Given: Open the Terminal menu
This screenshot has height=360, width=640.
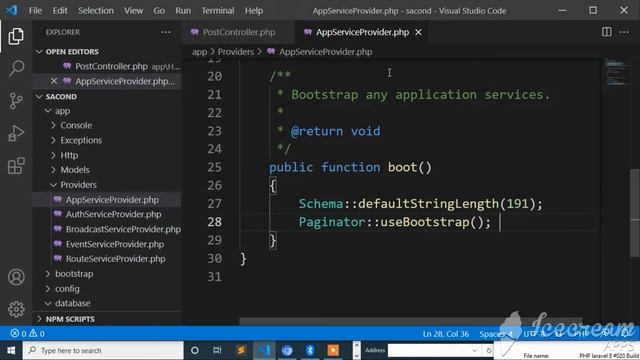Looking at the screenshot, I should click(218, 10).
